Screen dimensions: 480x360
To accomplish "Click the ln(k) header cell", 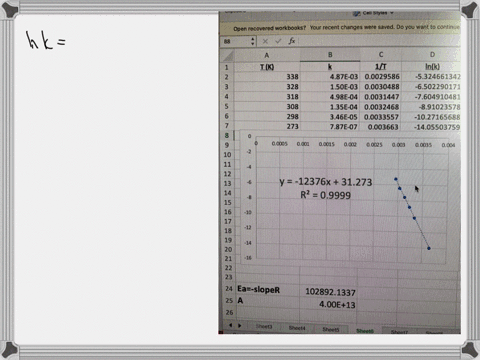I will 432,67.
